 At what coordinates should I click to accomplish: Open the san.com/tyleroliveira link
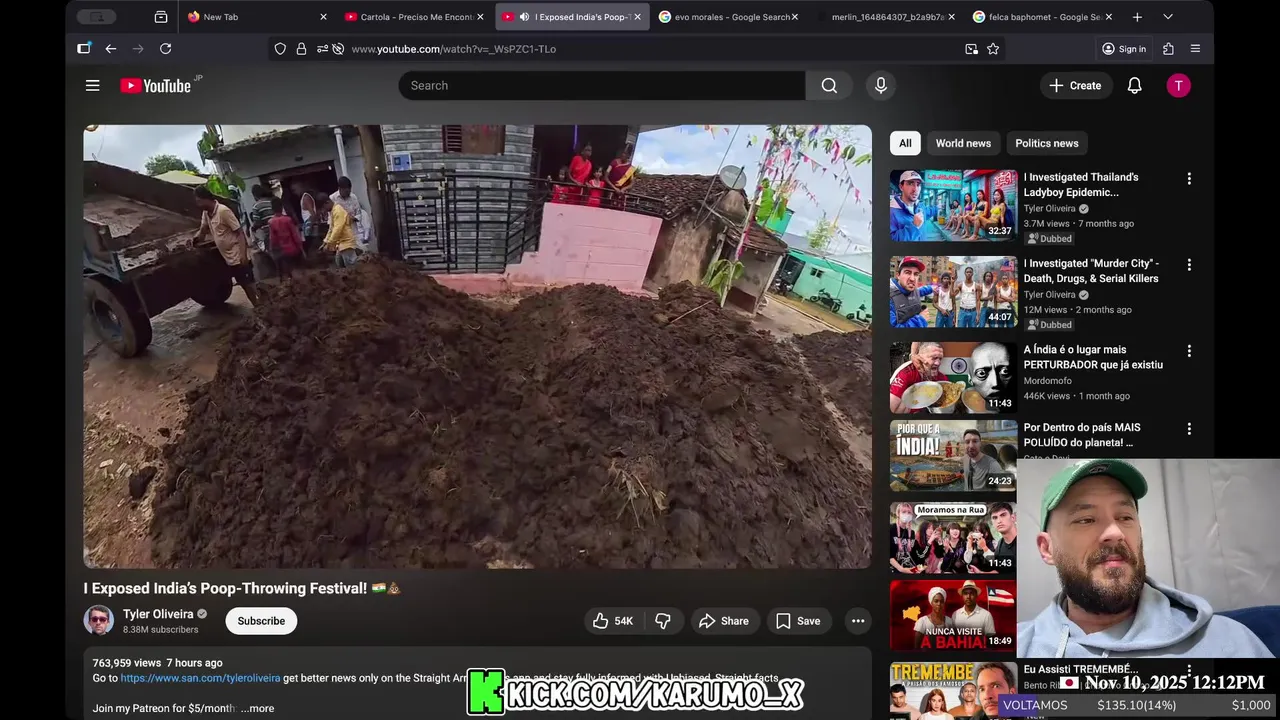pyautogui.click(x=200, y=678)
